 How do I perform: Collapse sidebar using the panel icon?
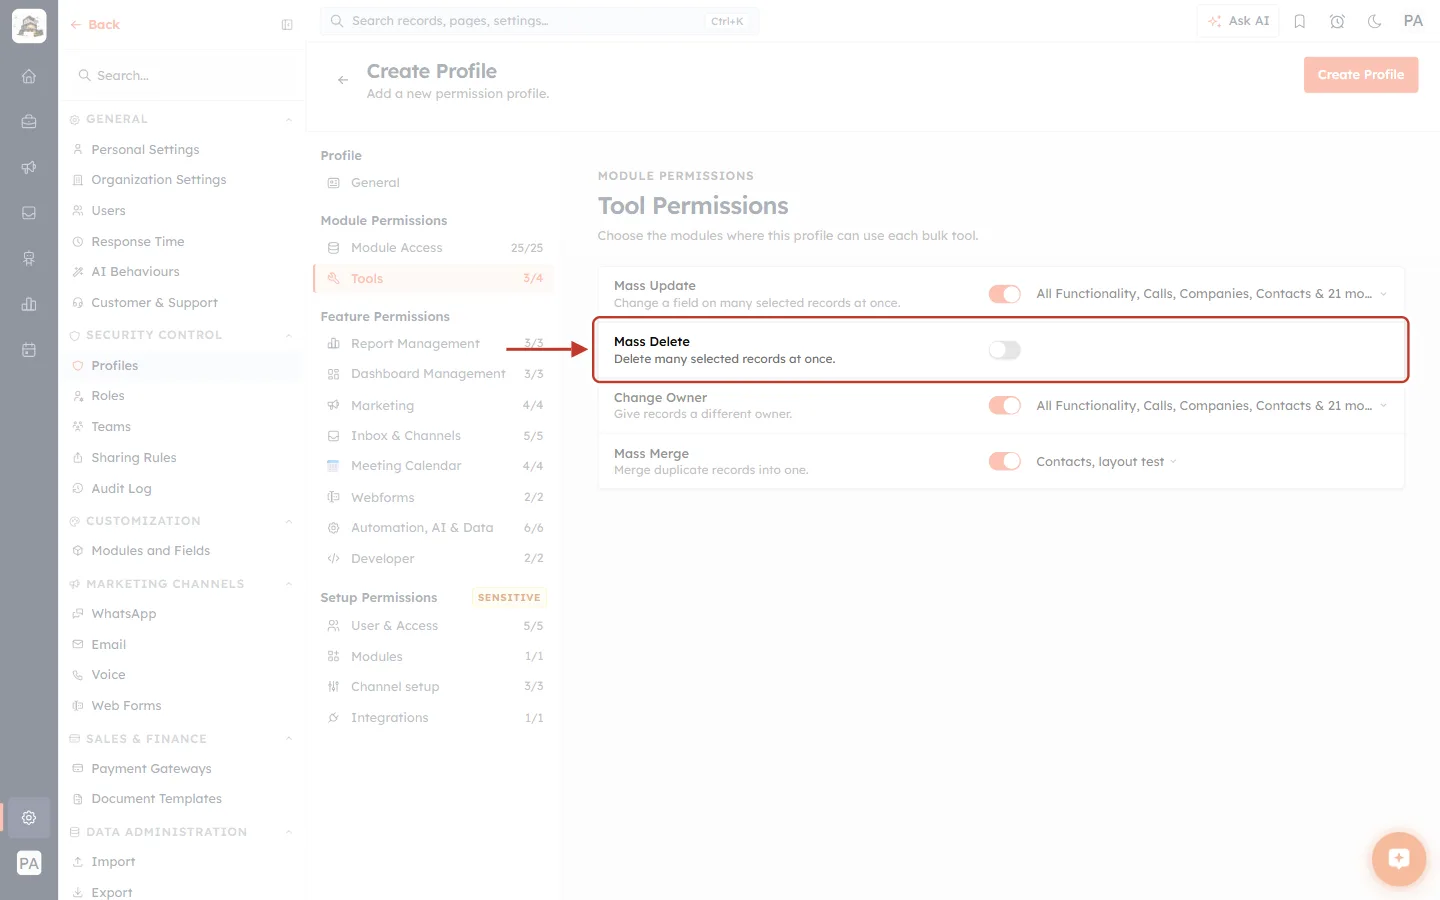pyautogui.click(x=287, y=25)
